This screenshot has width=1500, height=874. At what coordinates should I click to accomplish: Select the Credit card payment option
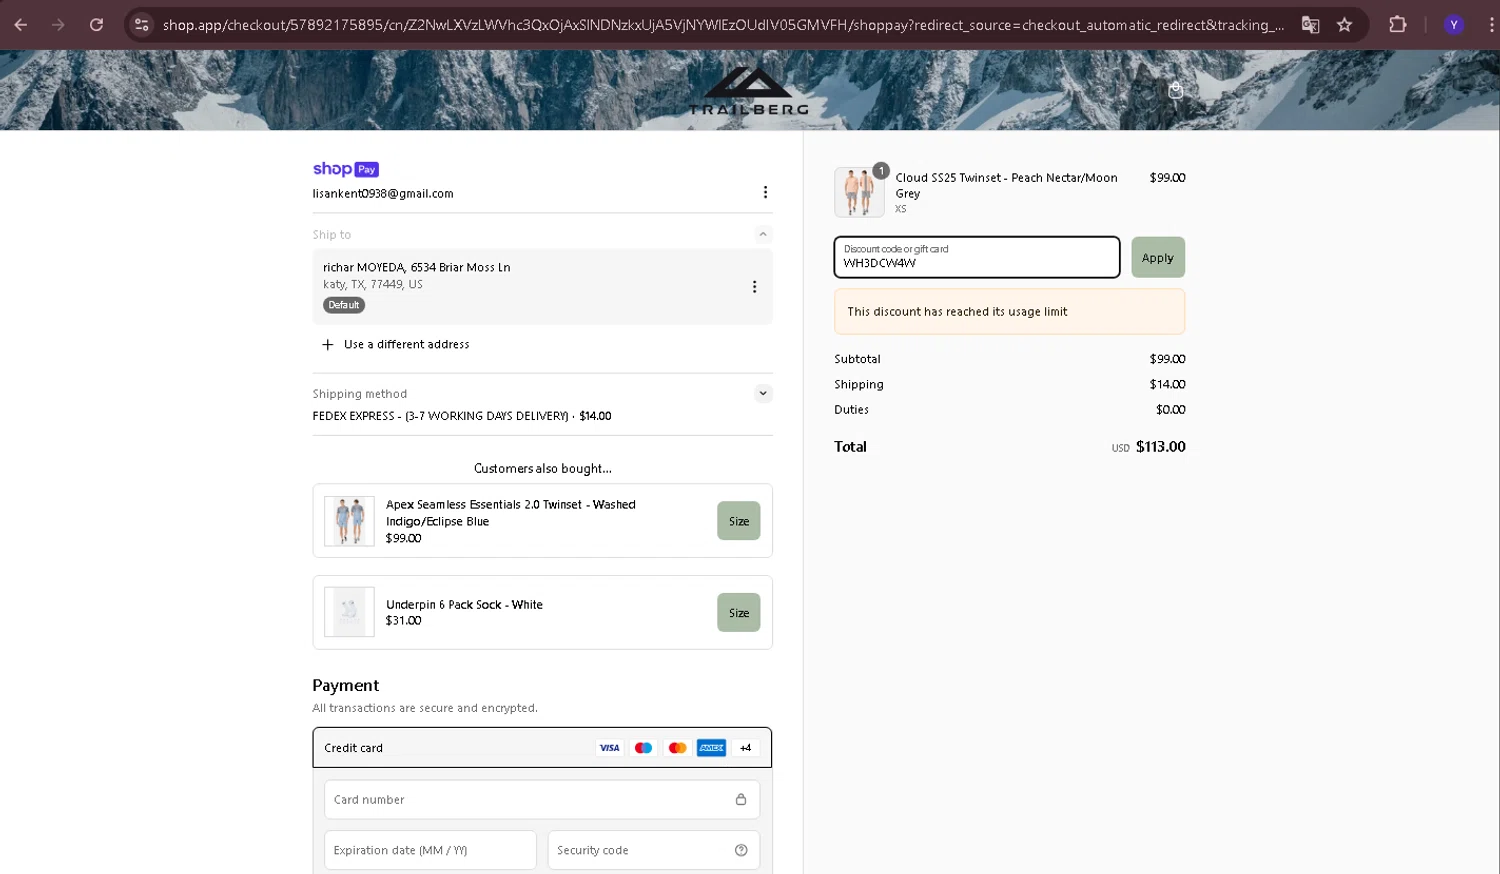[542, 748]
